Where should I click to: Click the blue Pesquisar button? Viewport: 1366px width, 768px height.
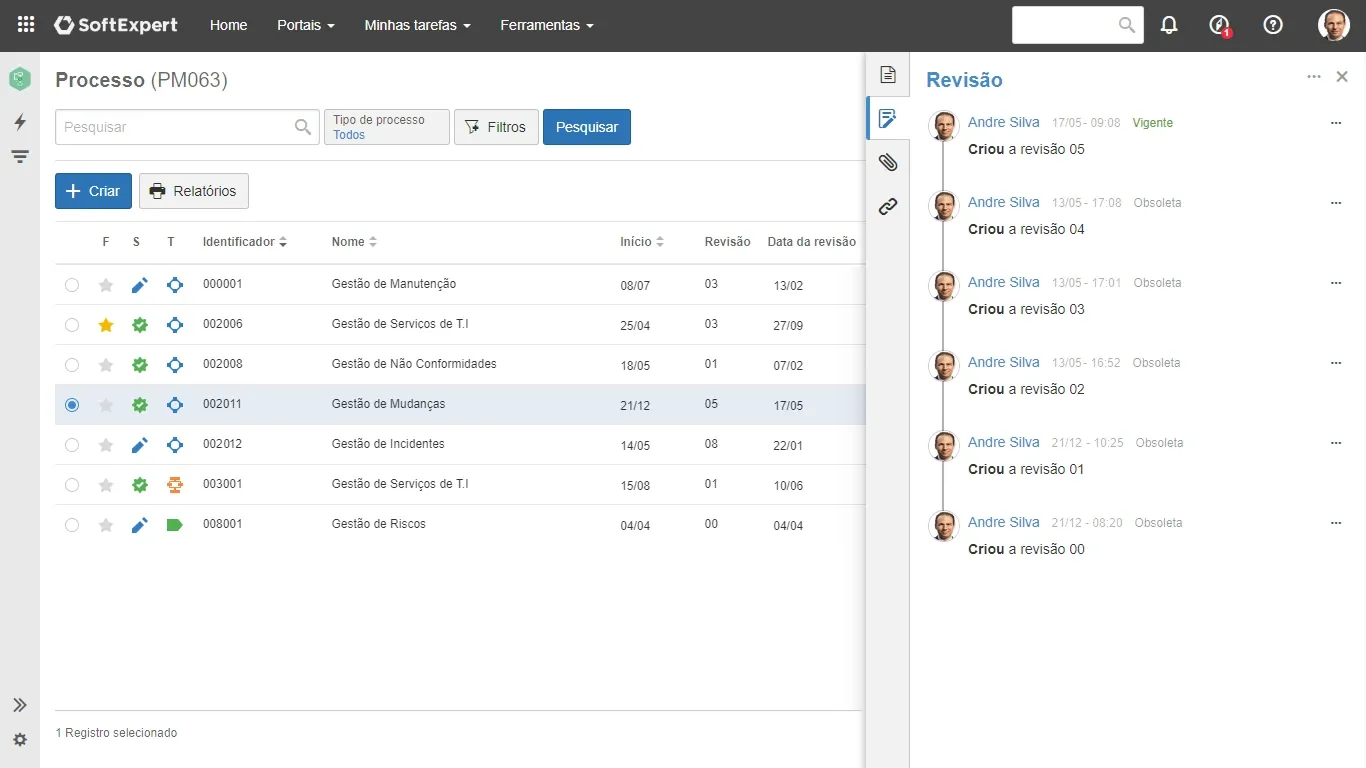(x=586, y=127)
